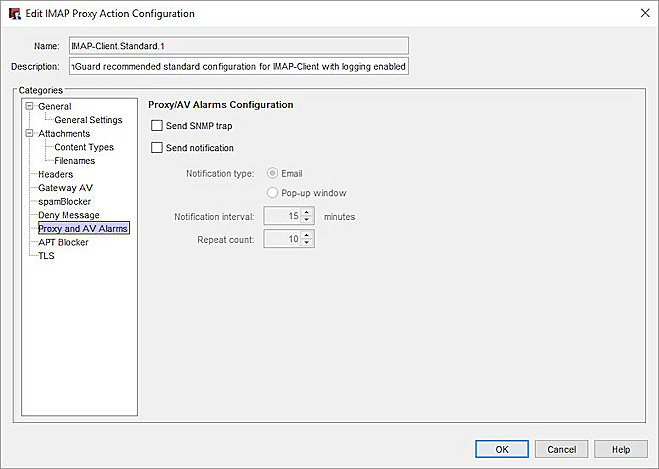659x469 pixels.
Task: Open Filenames category
Action: pyautogui.click(x=76, y=160)
